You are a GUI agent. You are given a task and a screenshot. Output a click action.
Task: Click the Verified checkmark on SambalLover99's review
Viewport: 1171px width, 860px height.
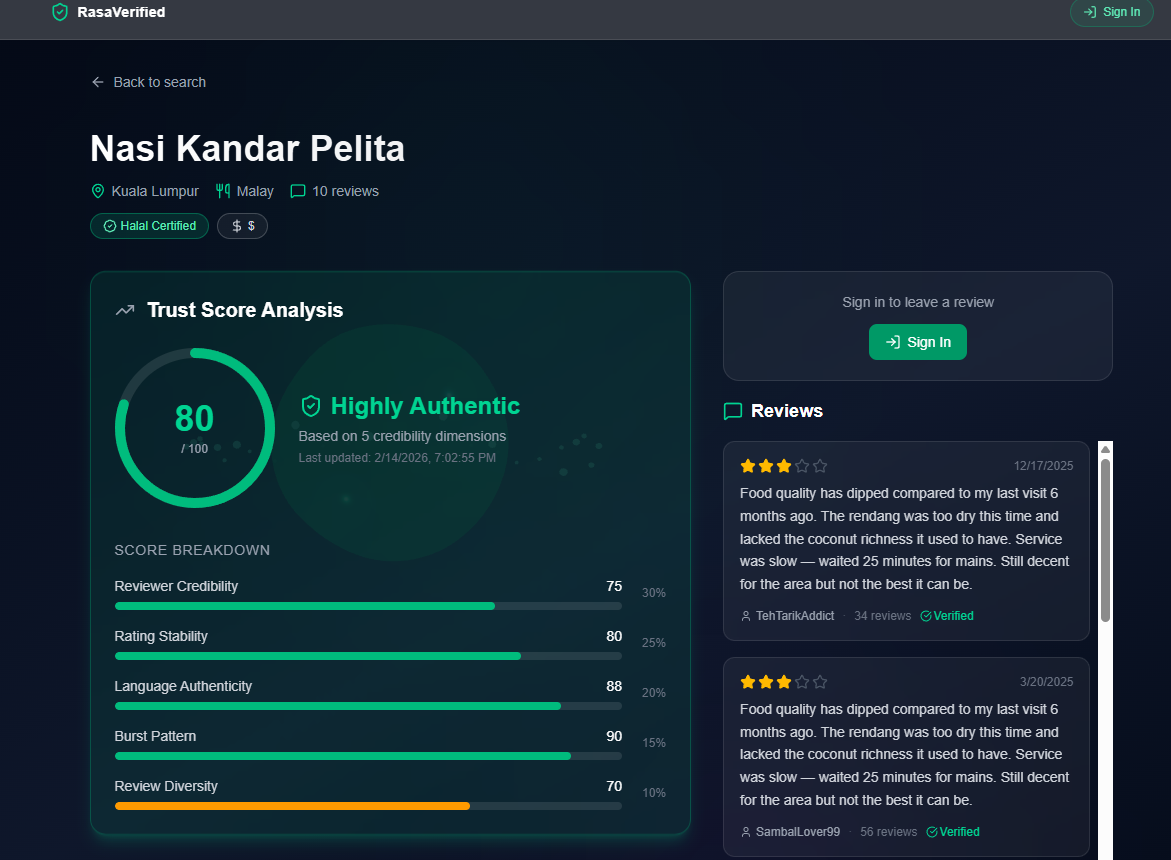932,832
